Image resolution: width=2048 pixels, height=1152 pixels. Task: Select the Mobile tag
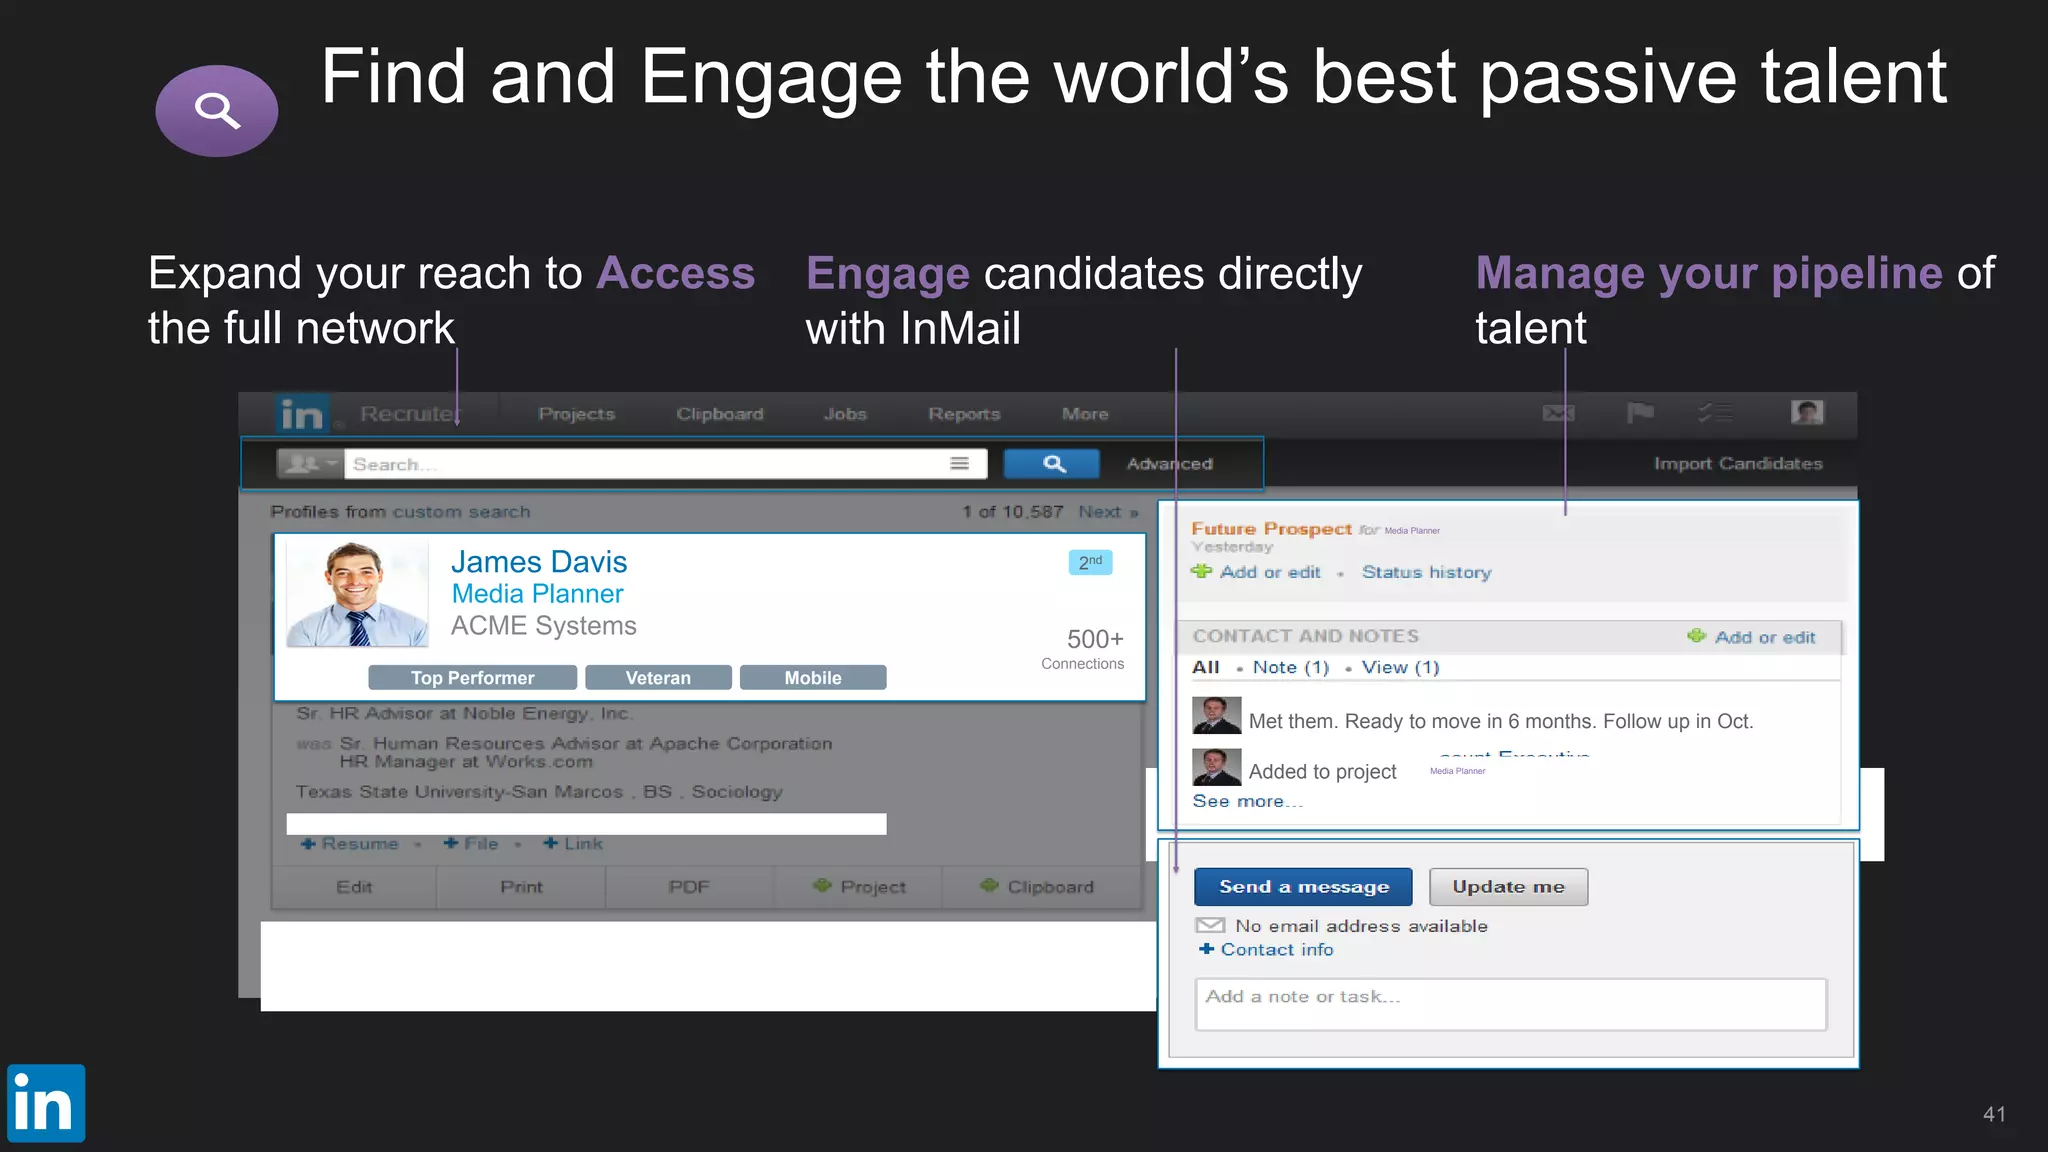[x=813, y=678]
